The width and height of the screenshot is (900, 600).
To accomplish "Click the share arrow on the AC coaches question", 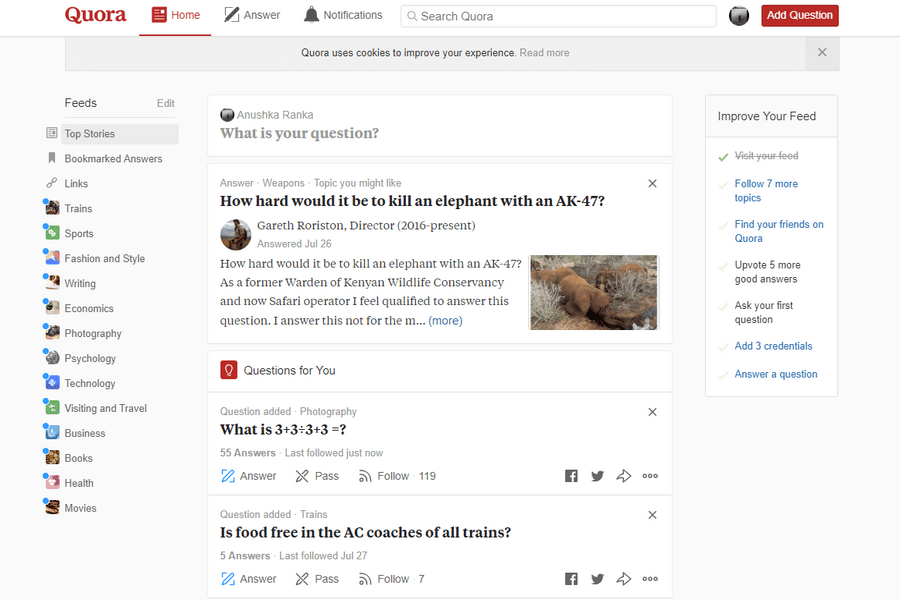I will point(623,578).
